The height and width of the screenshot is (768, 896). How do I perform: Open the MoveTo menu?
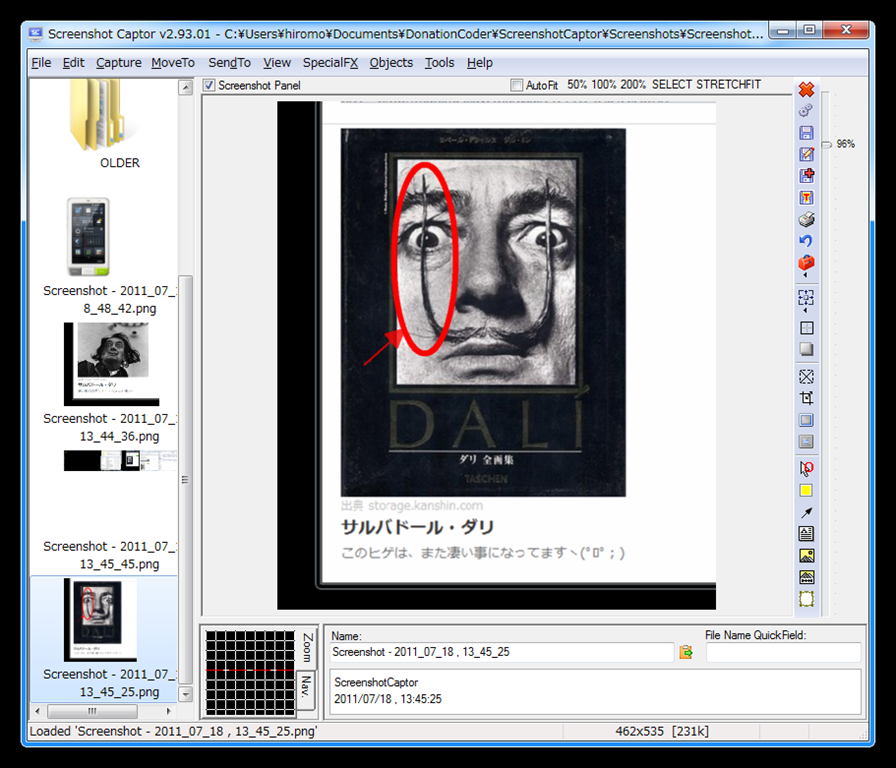tap(173, 63)
